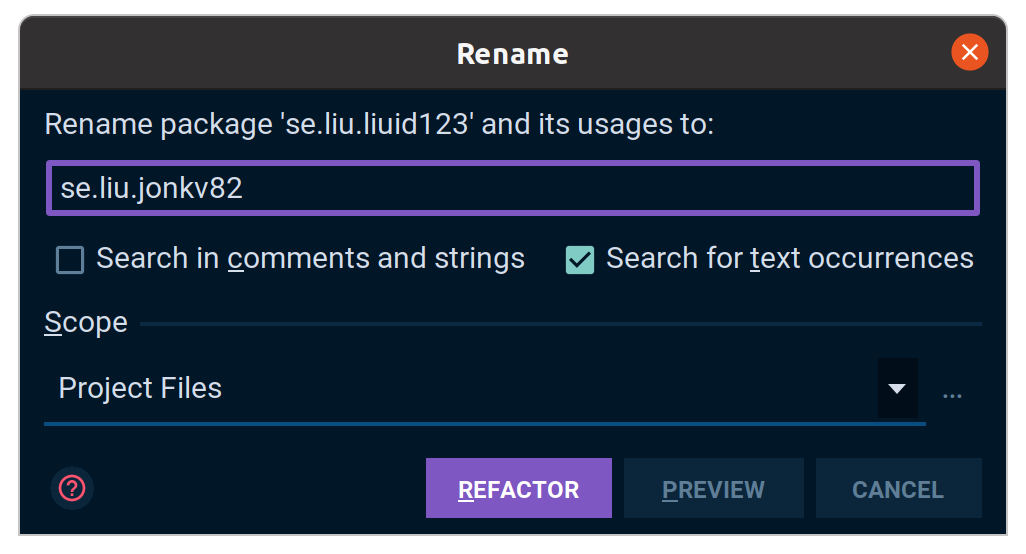Click the Preview button
Screen dimensions: 1026x554
[x=713, y=488]
